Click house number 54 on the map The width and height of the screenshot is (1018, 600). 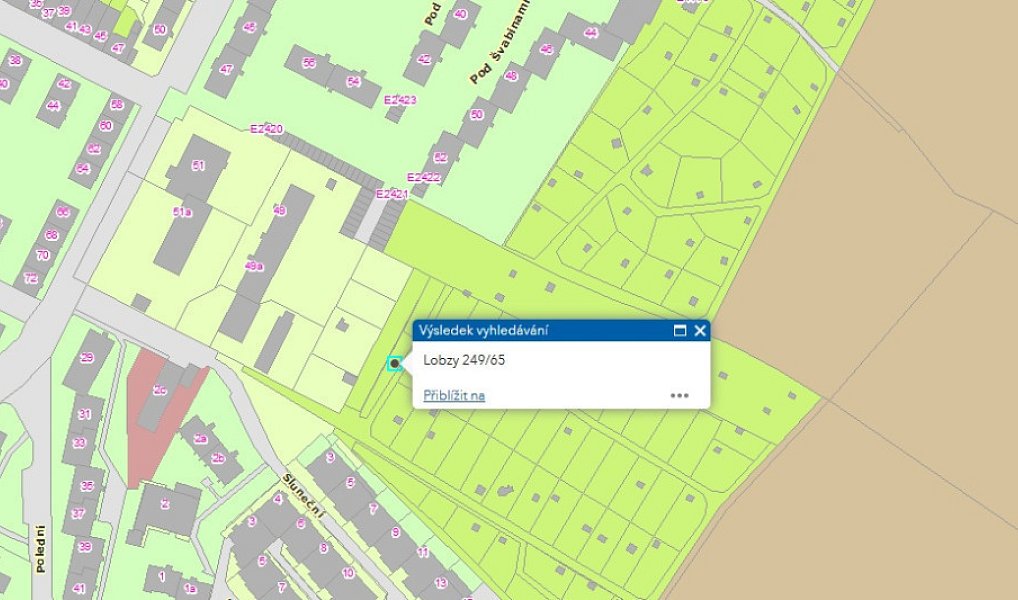click(353, 81)
